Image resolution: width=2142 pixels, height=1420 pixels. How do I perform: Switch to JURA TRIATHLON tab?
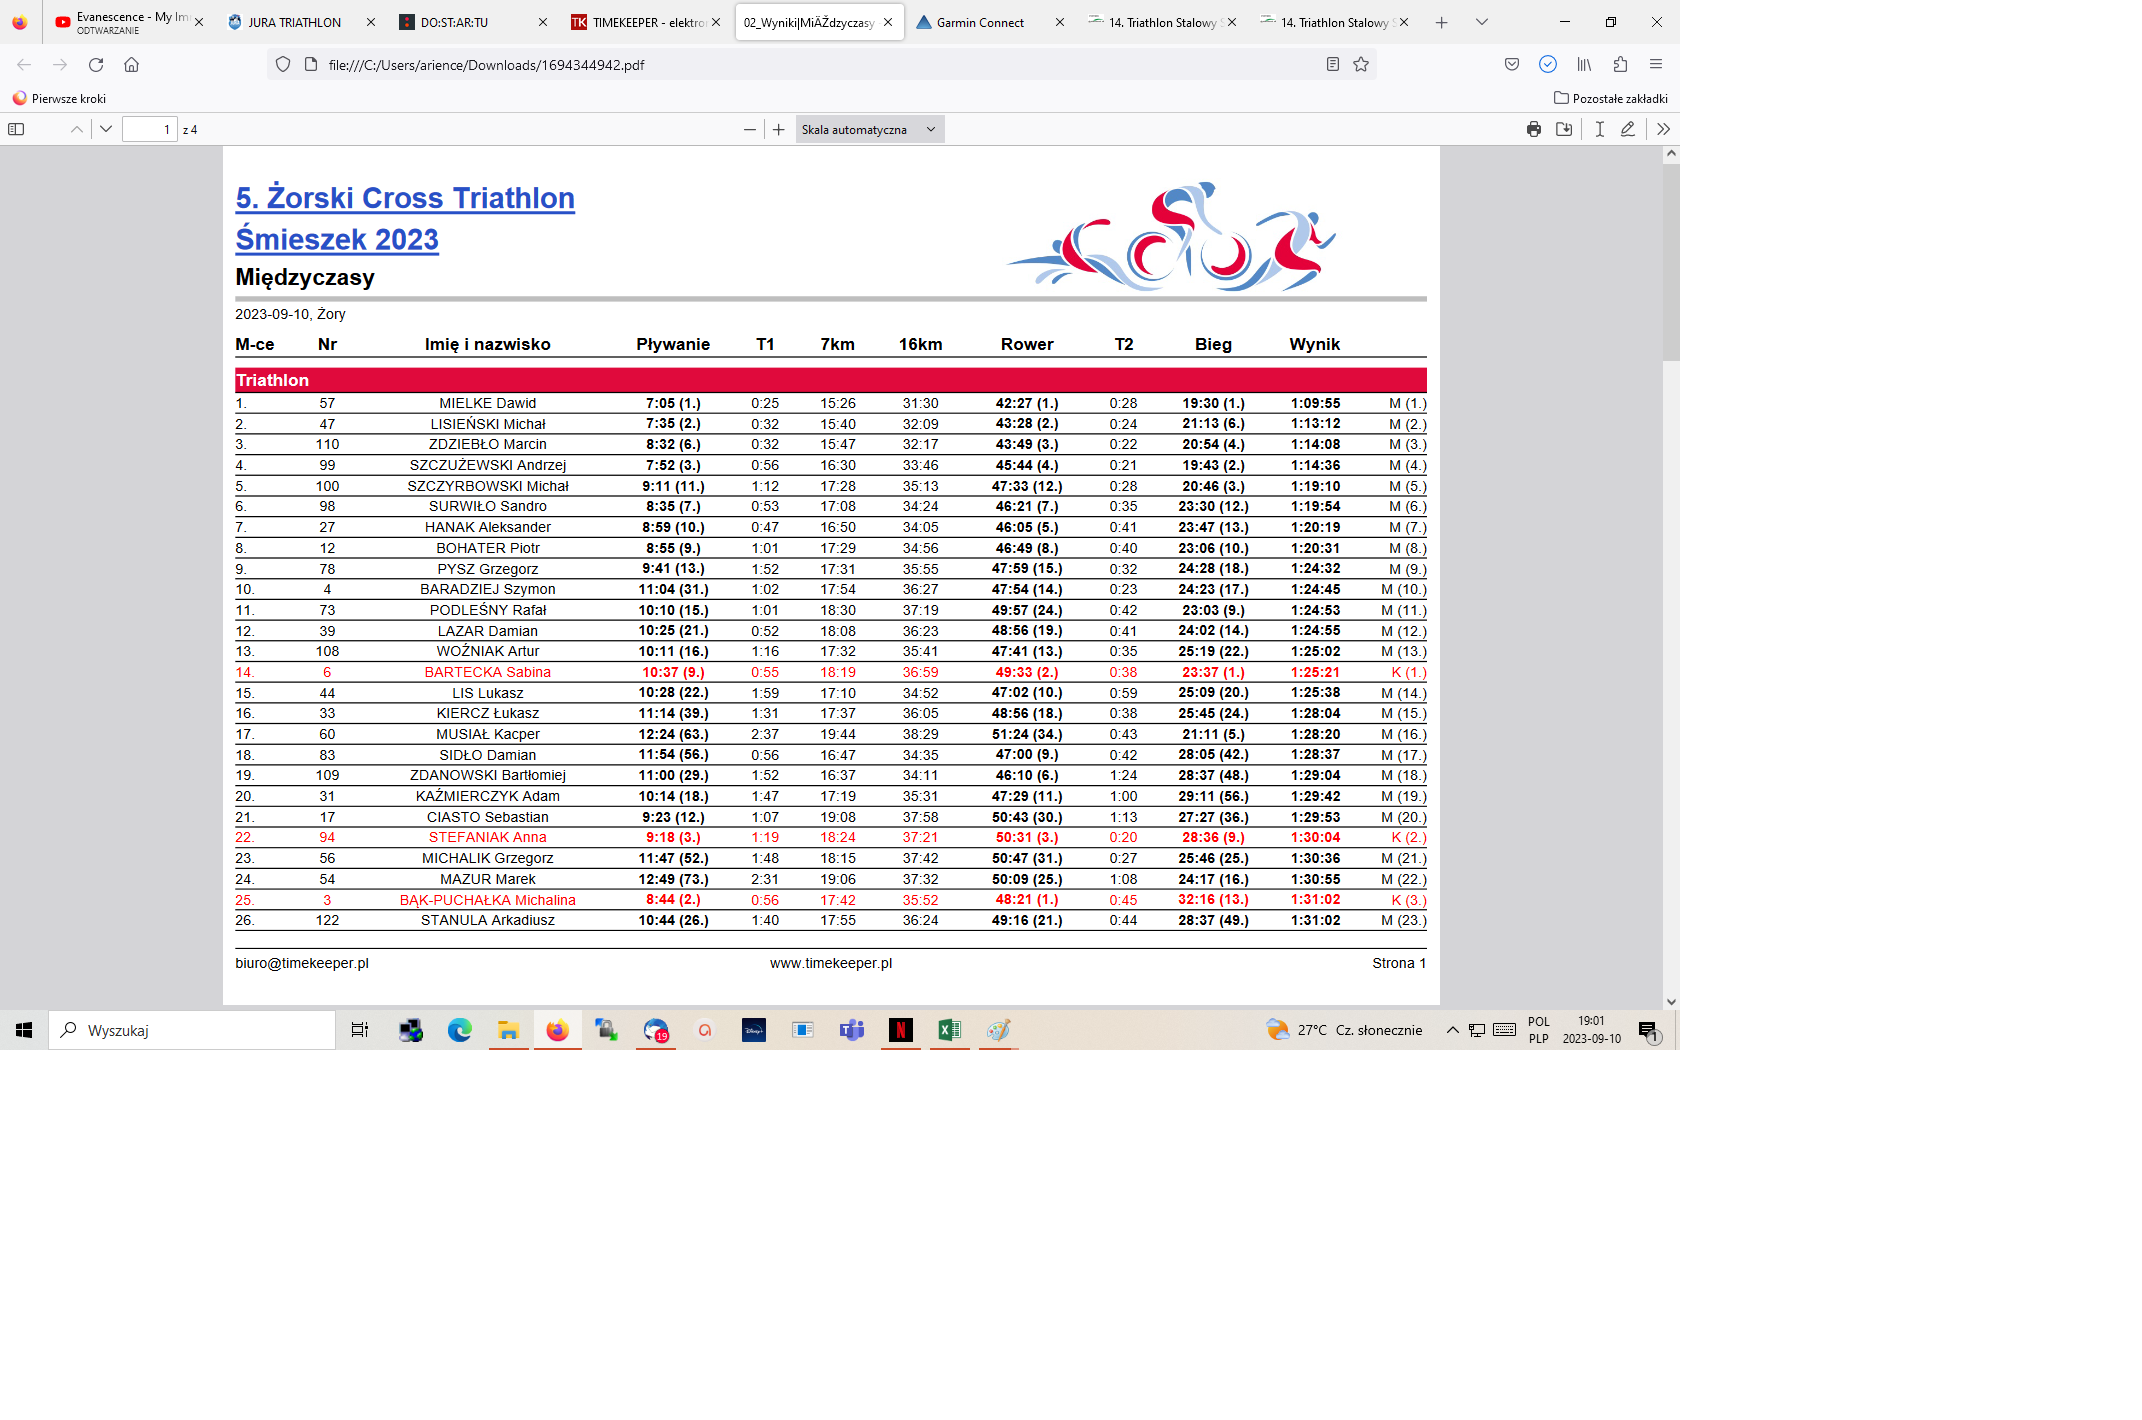[x=302, y=22]
